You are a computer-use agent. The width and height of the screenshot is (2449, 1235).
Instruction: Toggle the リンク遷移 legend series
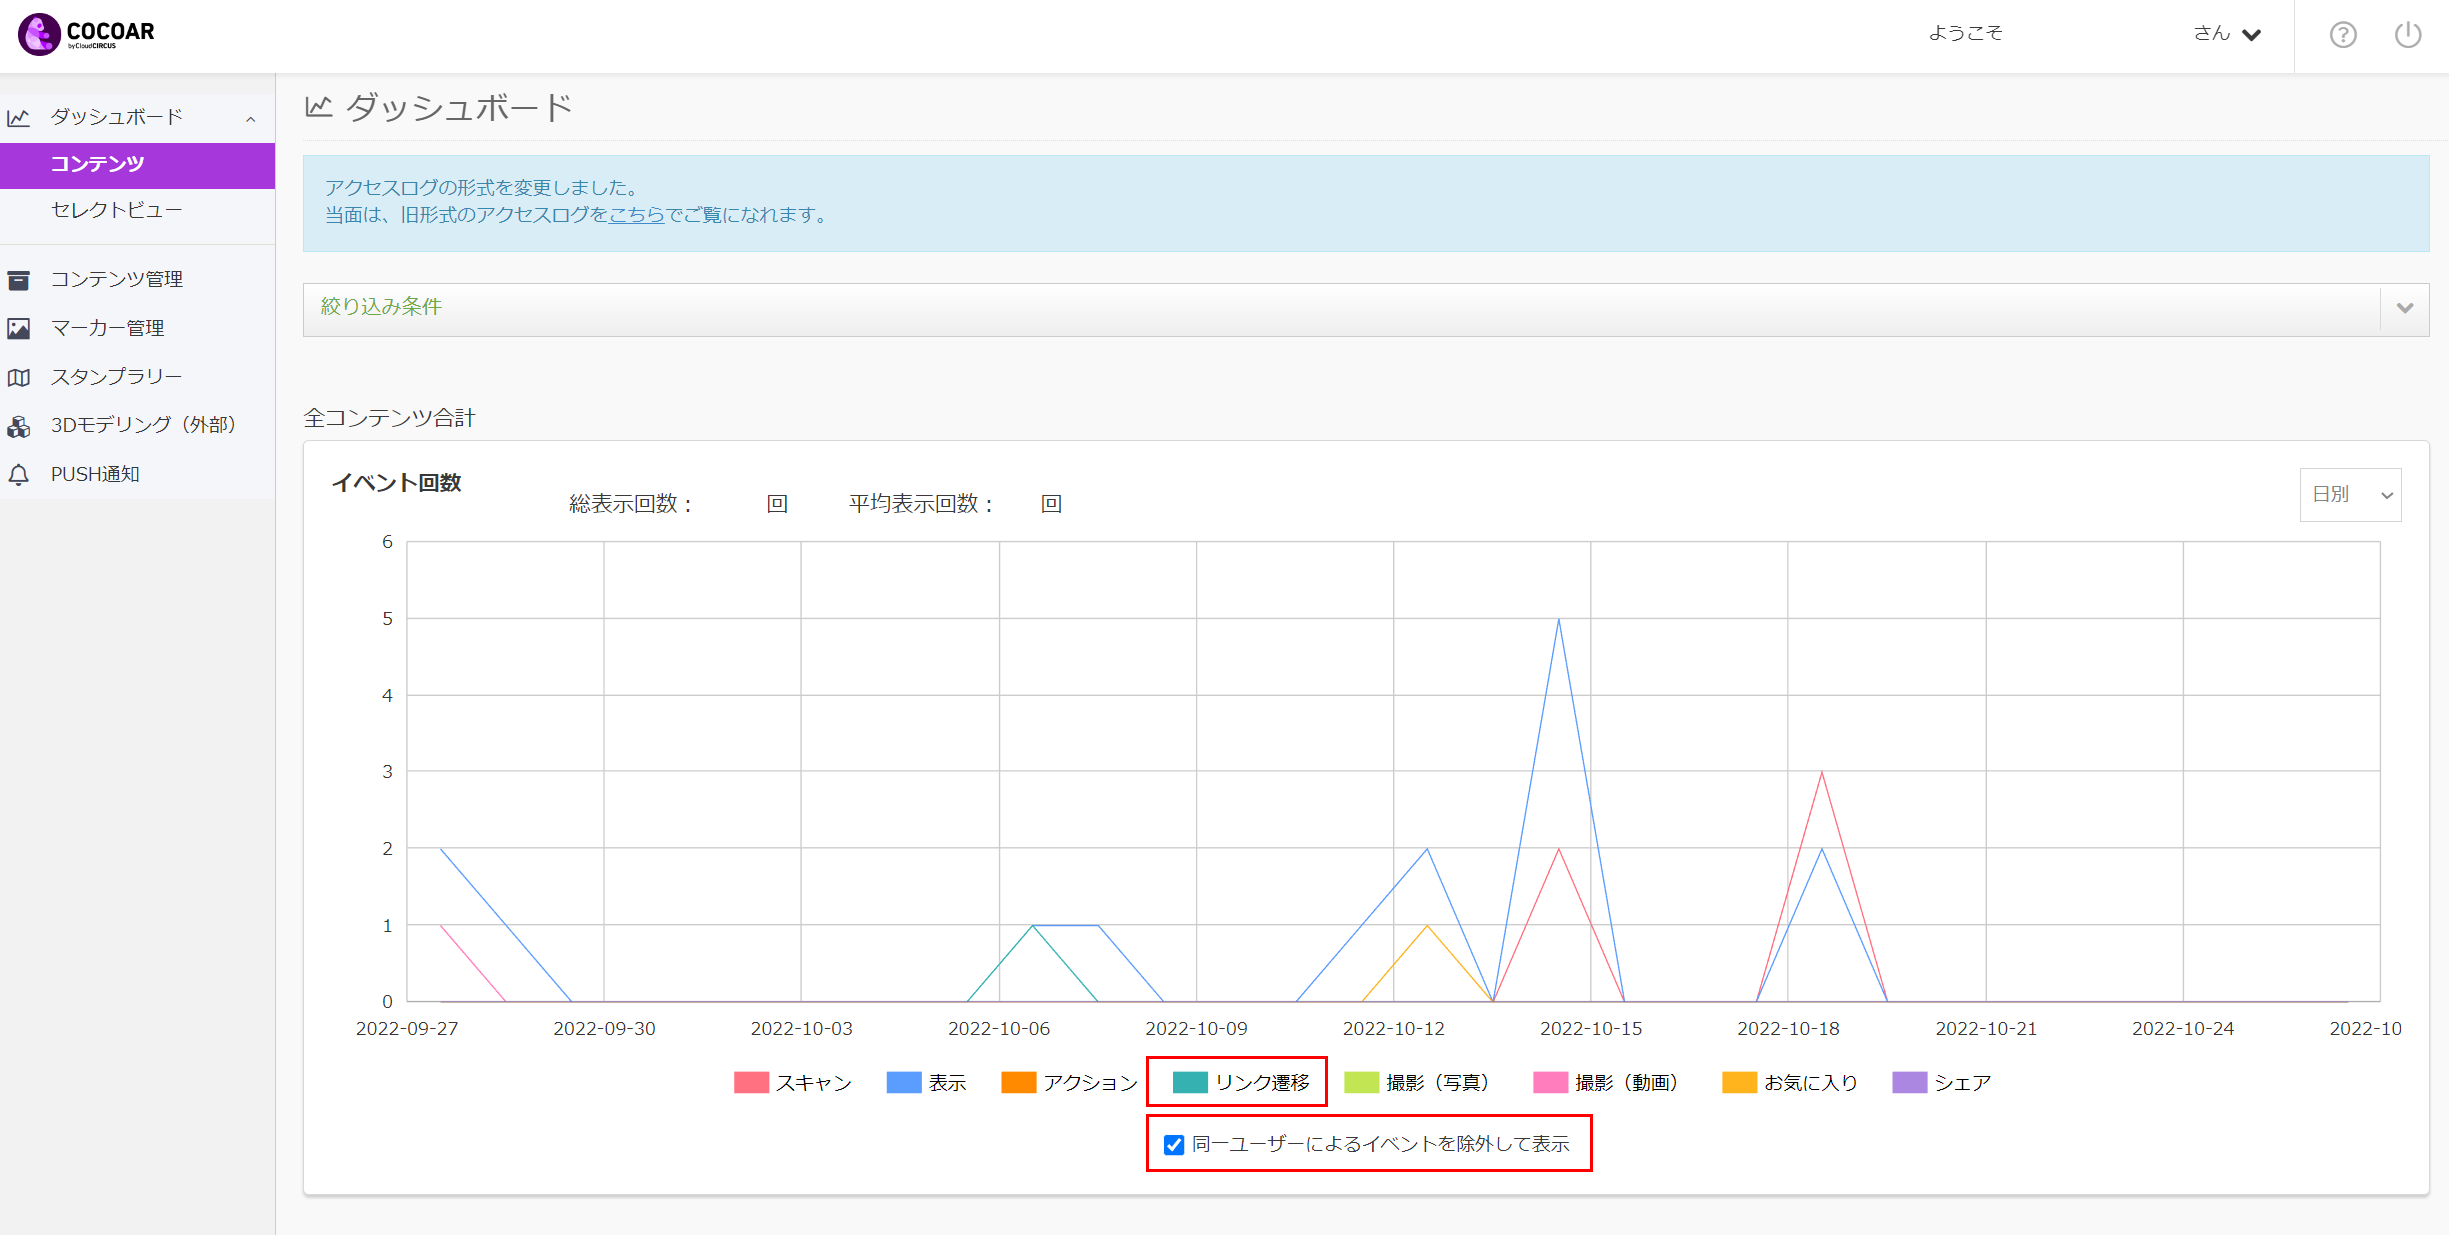click(1241, 1082)
